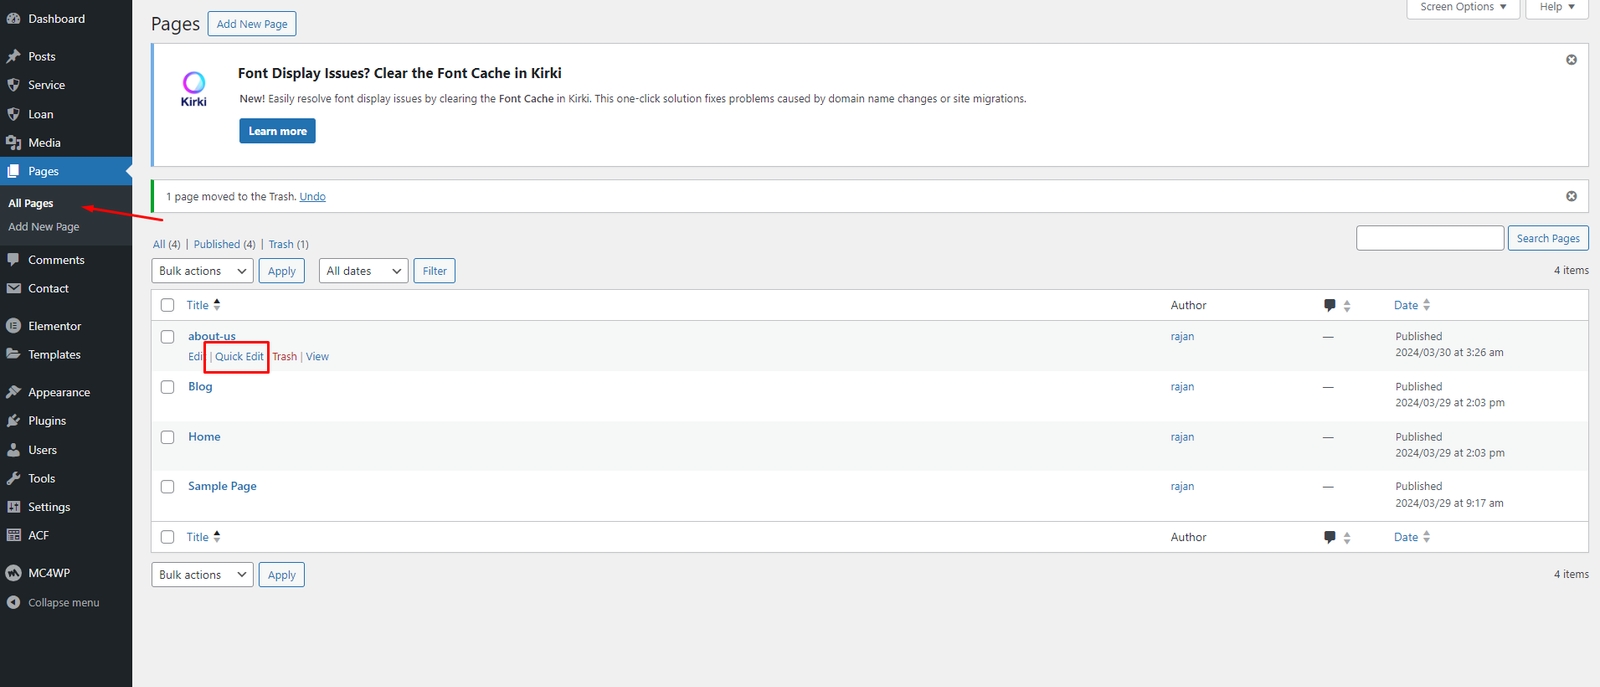Click the Tools wrench icon

pyautogui.click(x=14, y=479)
